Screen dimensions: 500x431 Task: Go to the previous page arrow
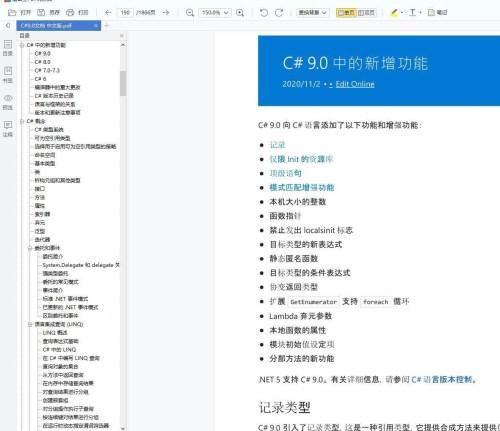point(108,13)
